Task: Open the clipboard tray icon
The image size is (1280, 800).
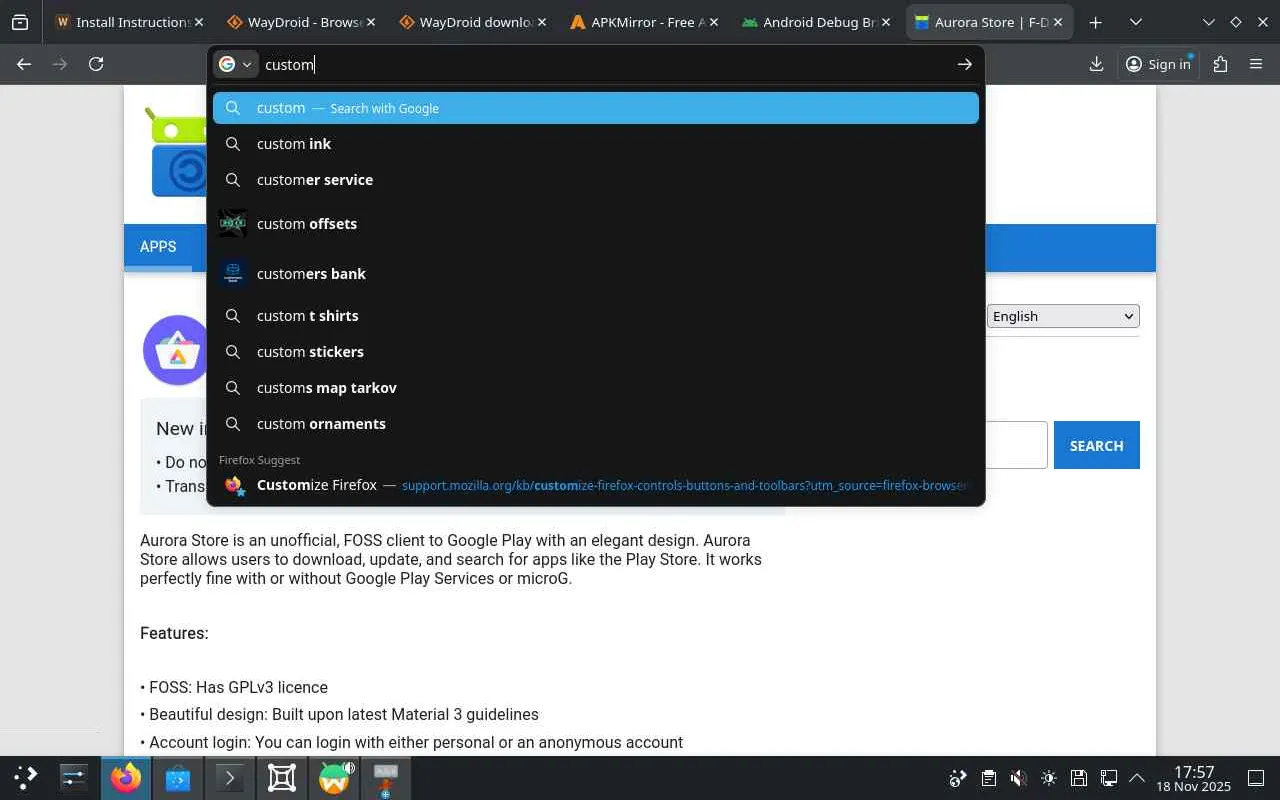Action: click(x=988, y=778)
